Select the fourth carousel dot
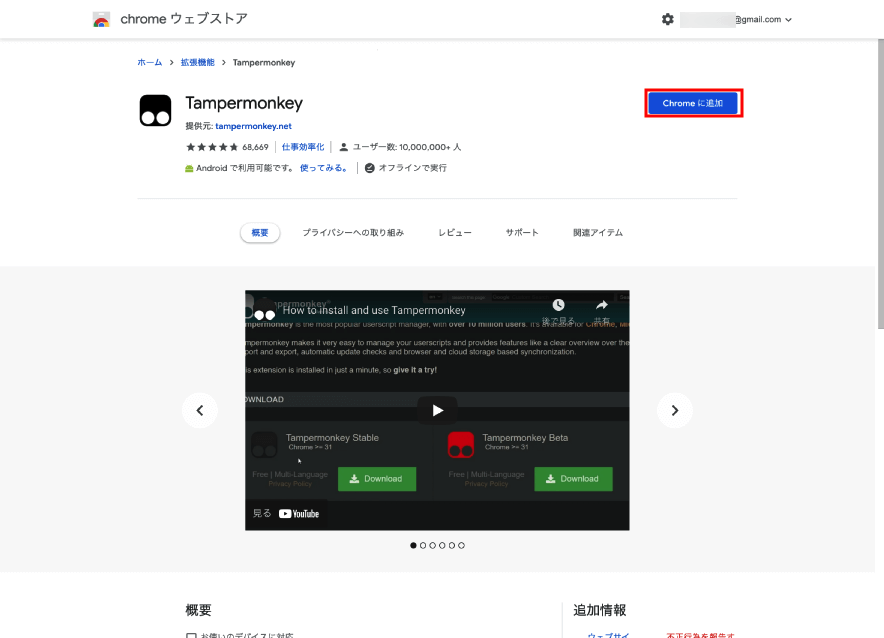884x638 pixels. [442, 546]
